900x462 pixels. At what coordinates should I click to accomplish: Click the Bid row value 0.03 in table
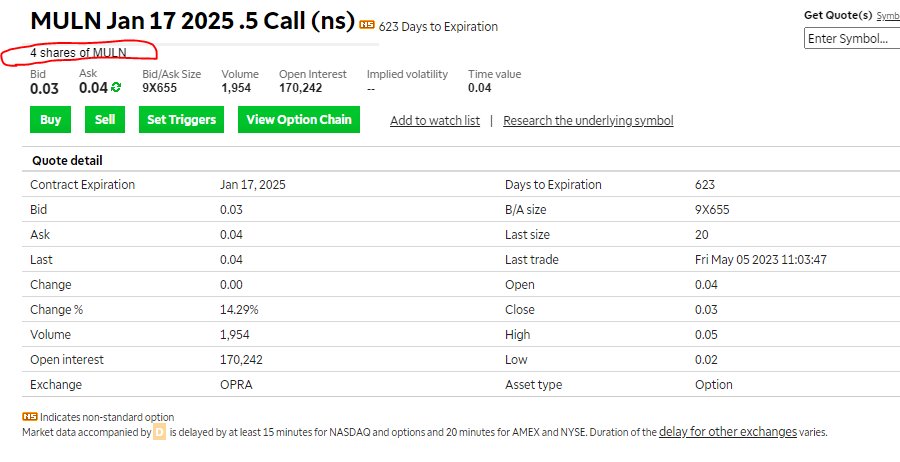231,209
